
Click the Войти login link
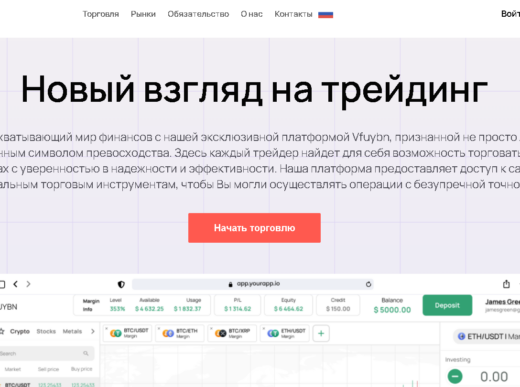coord(510,14)
